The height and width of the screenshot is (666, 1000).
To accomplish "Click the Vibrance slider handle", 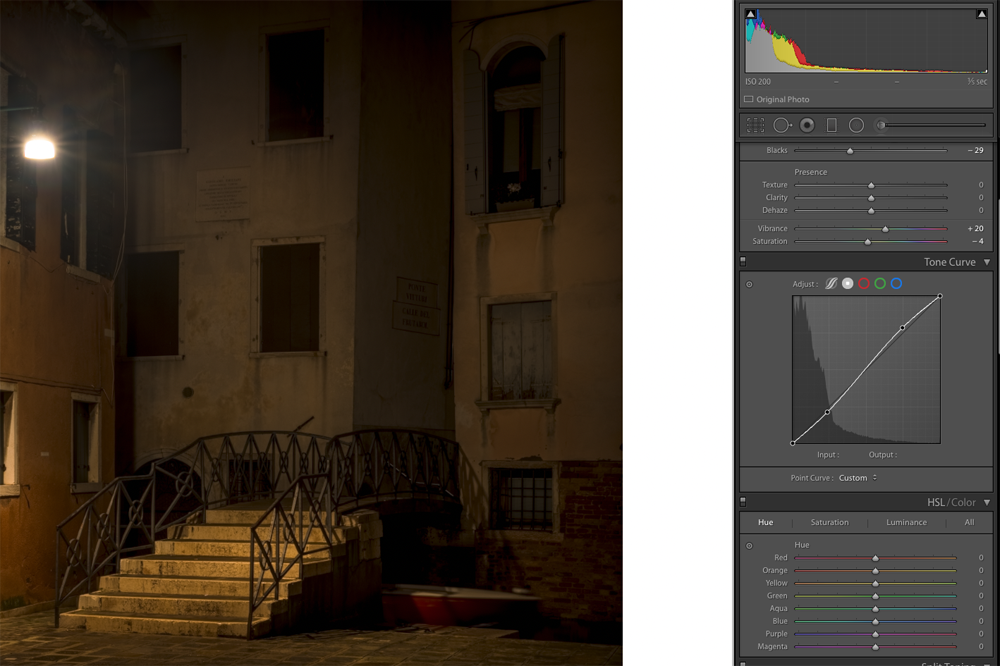I will 885,229.
